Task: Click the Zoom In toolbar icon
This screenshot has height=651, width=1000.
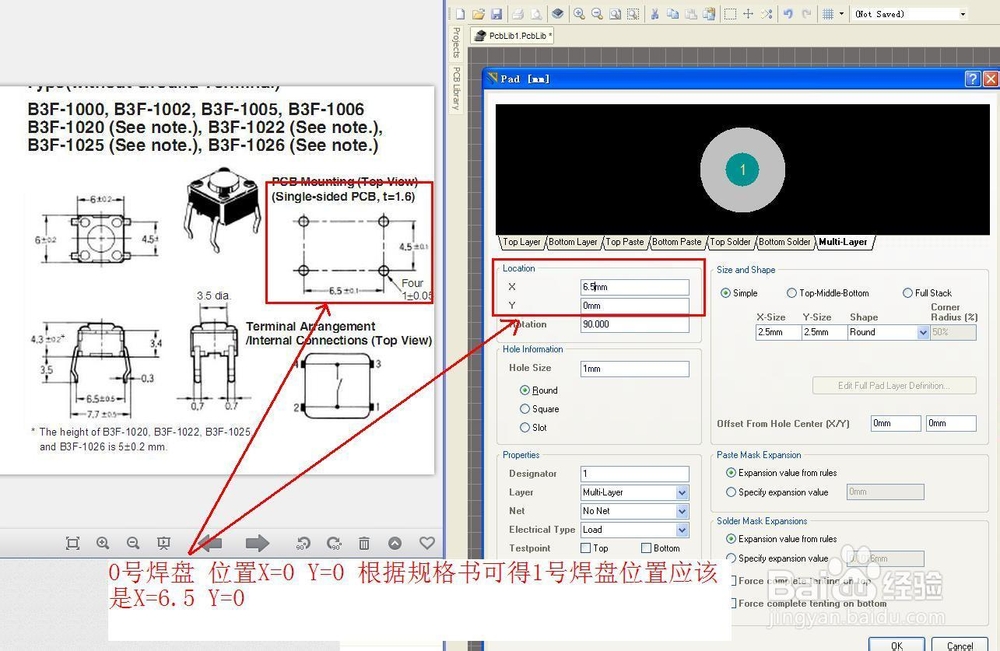Action: (x=578, y=14)
